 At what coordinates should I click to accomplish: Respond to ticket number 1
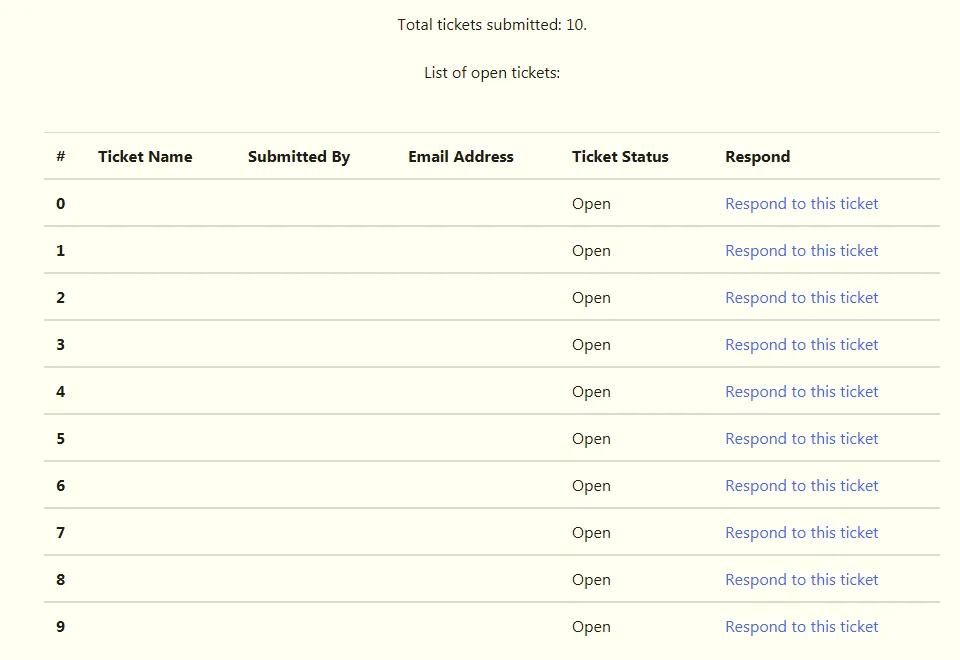tap(801, 250)
